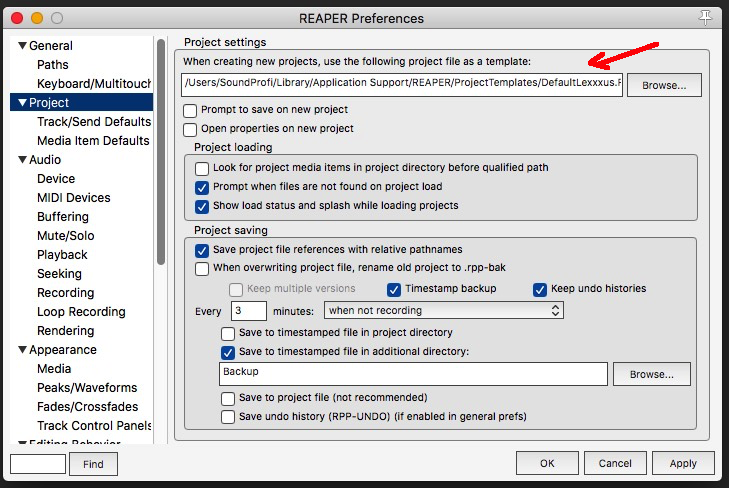
Task: Enable Open properties on new project
Action: pos(190,130)
